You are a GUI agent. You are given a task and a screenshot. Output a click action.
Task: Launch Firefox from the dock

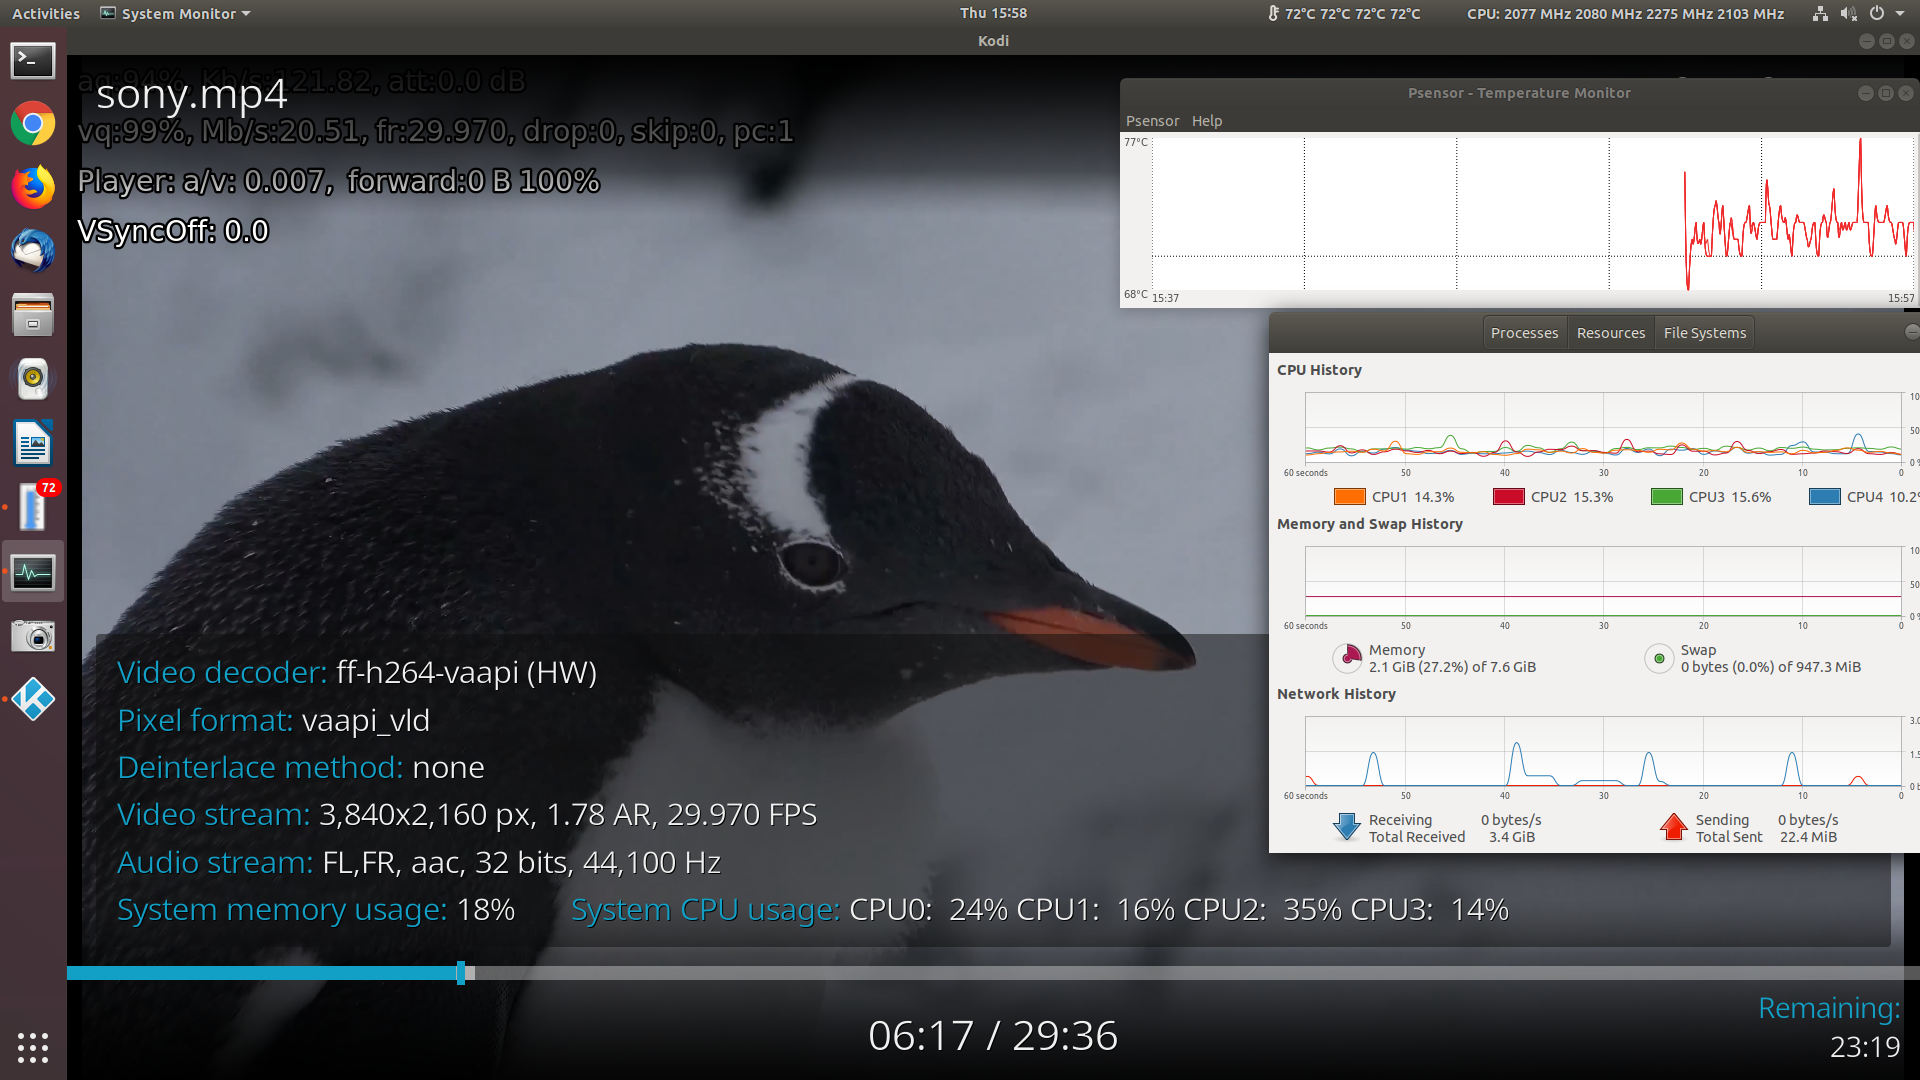tap(33, 187)
